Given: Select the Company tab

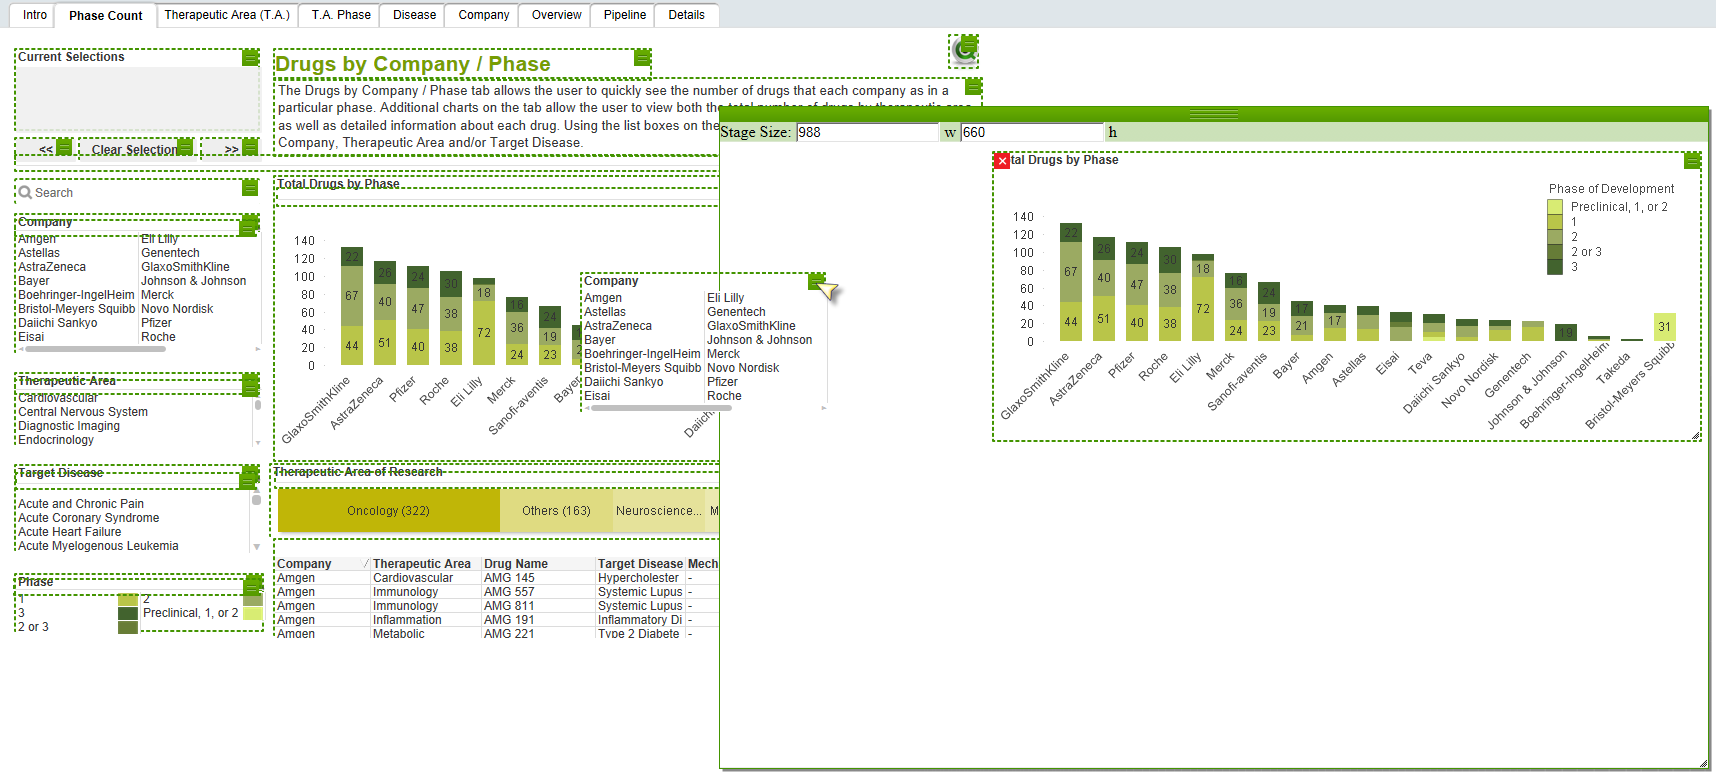Looking at the screenshot, I should point(484,15).
